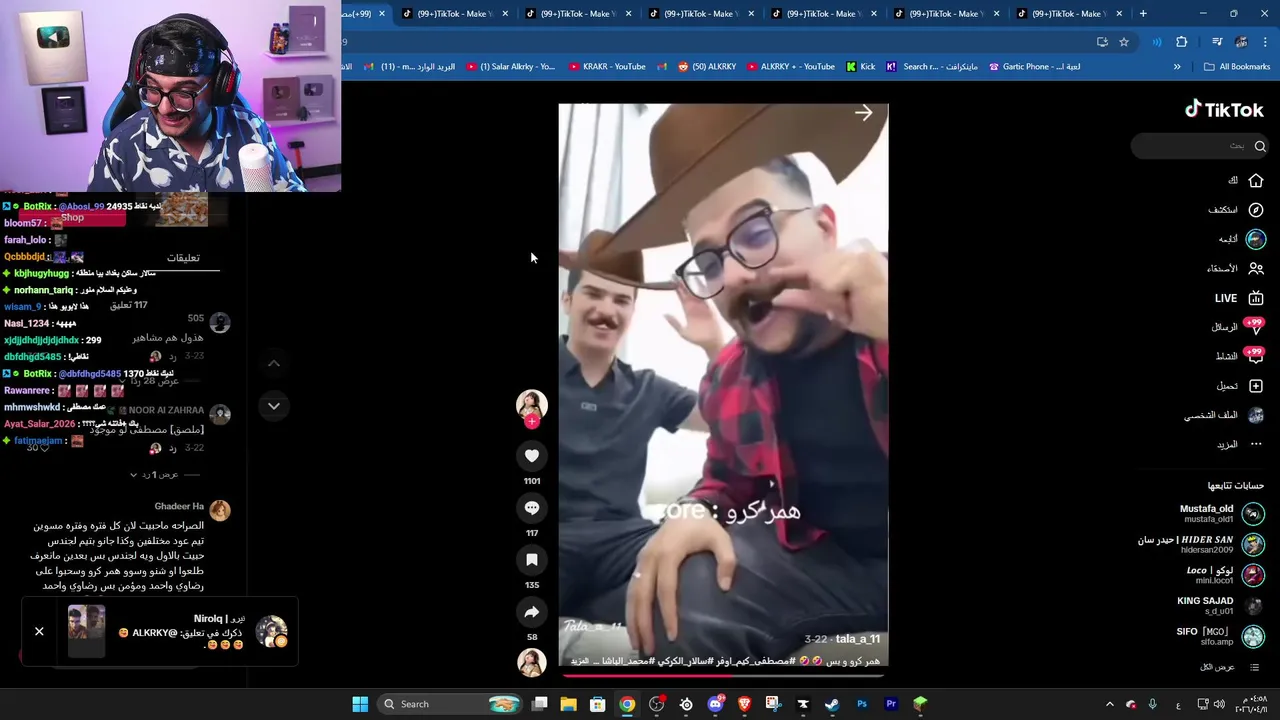
Task: Show hidden system tray icons chevron
Action: [x=1109, y=704]
